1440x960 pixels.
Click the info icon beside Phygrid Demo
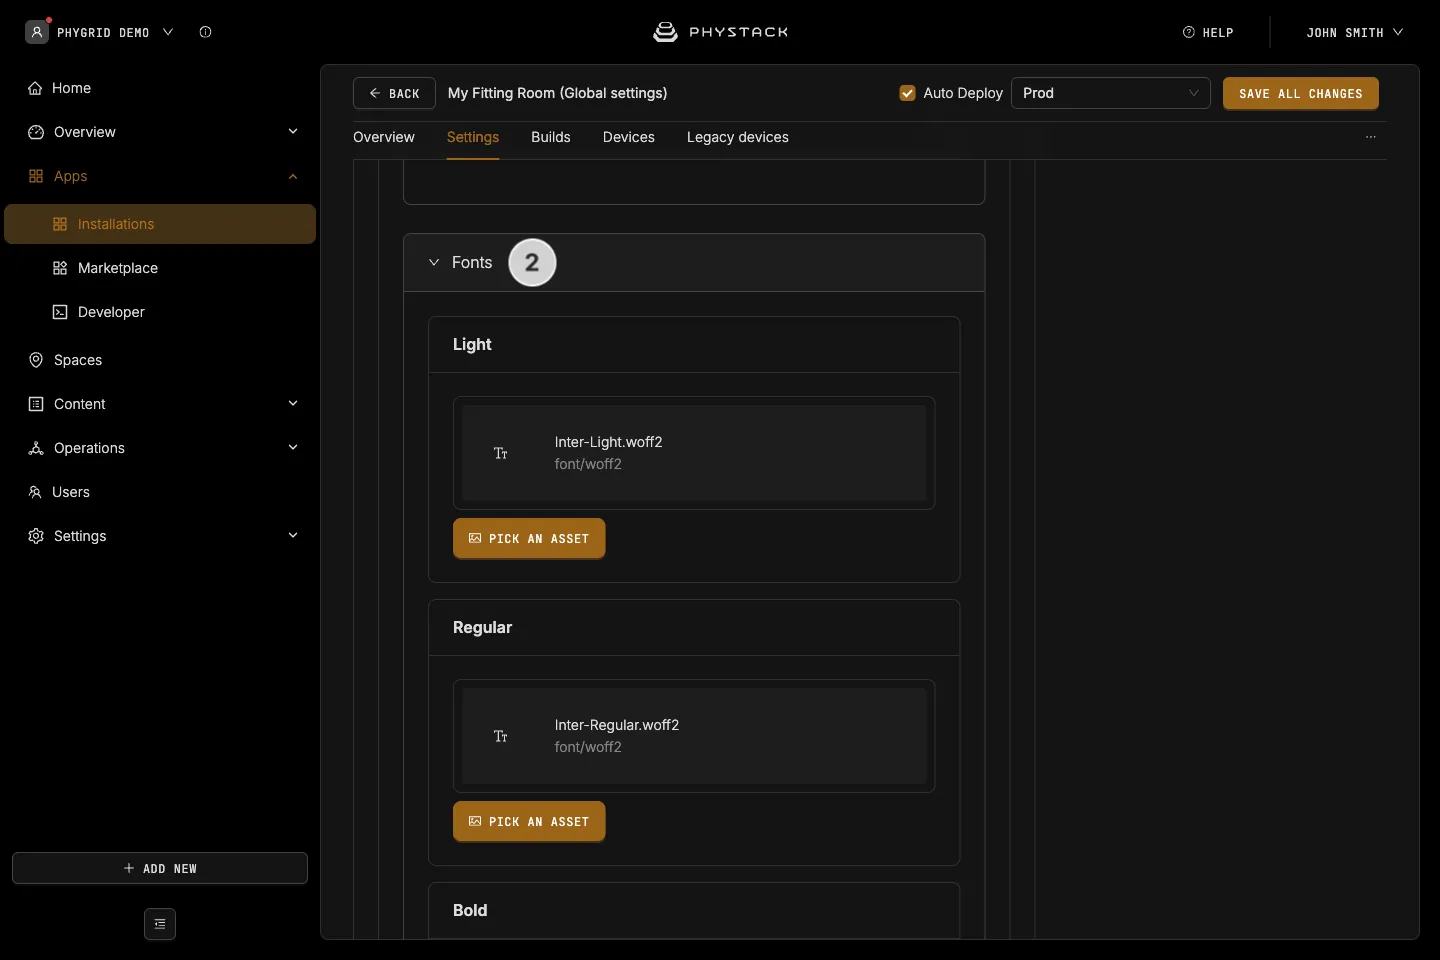[x=205, y=32]
